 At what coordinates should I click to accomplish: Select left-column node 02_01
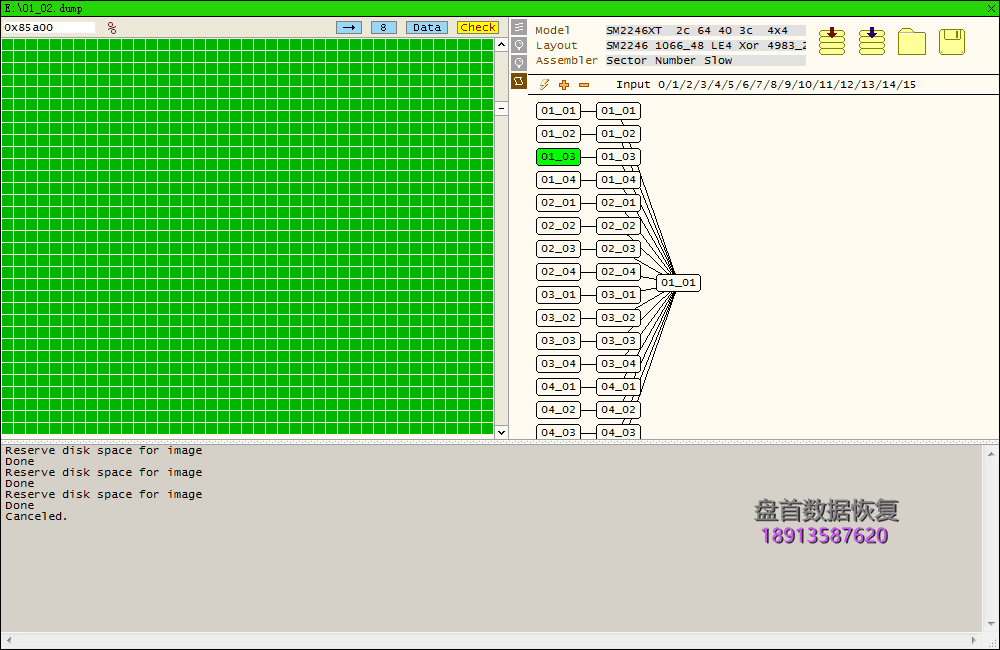[x=558, y=203]
